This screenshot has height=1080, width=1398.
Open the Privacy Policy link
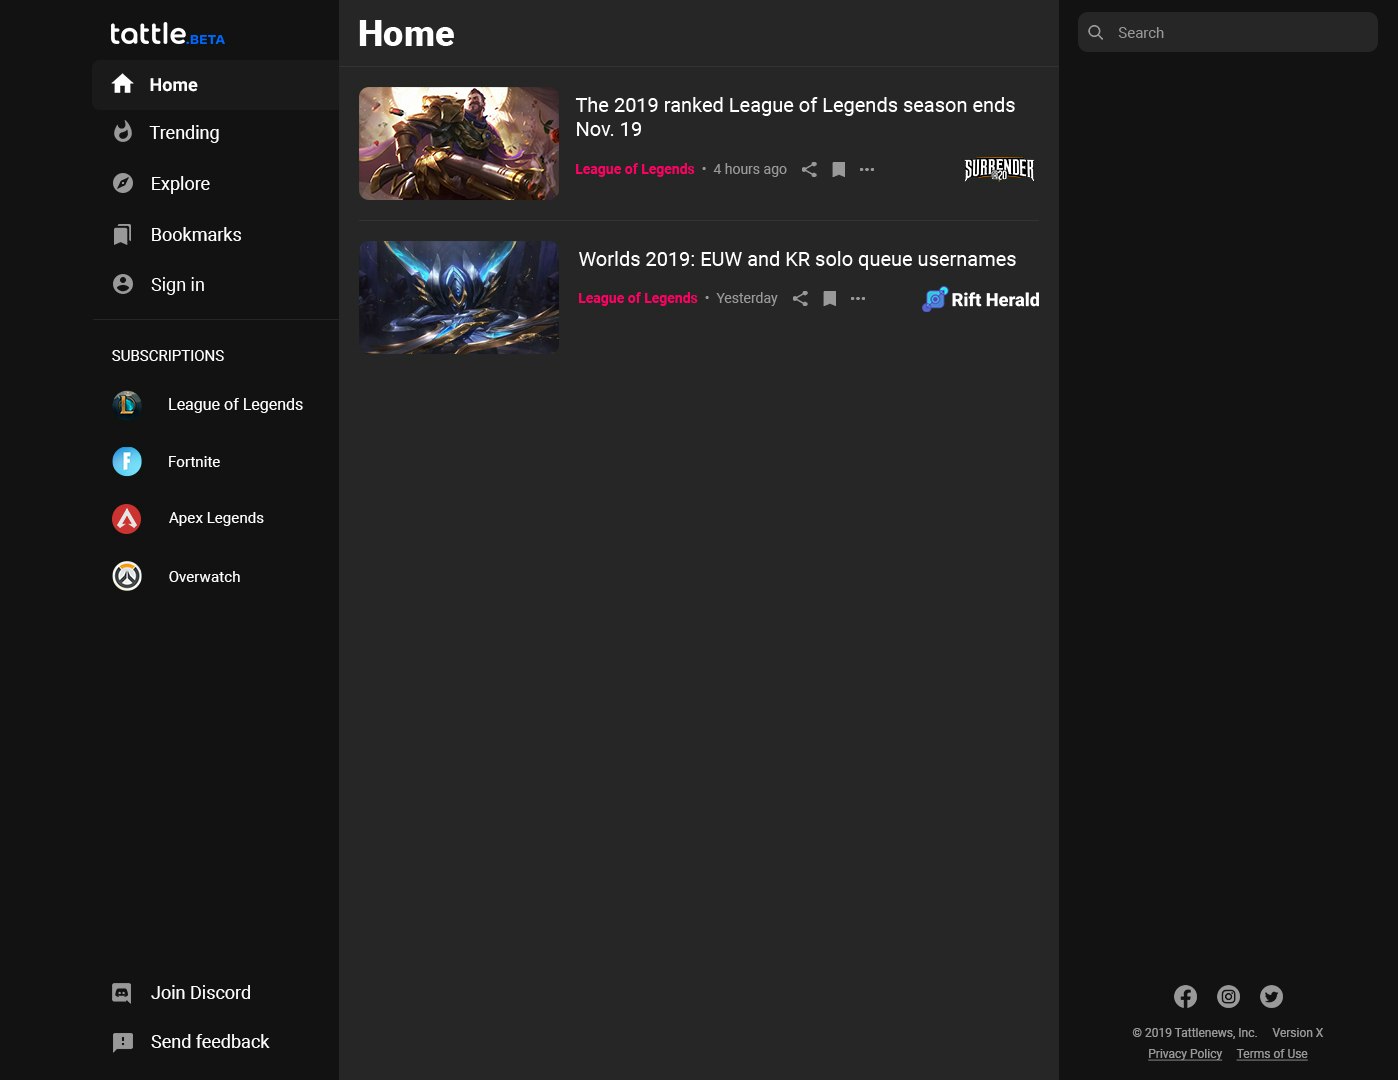point(1185,1054)
